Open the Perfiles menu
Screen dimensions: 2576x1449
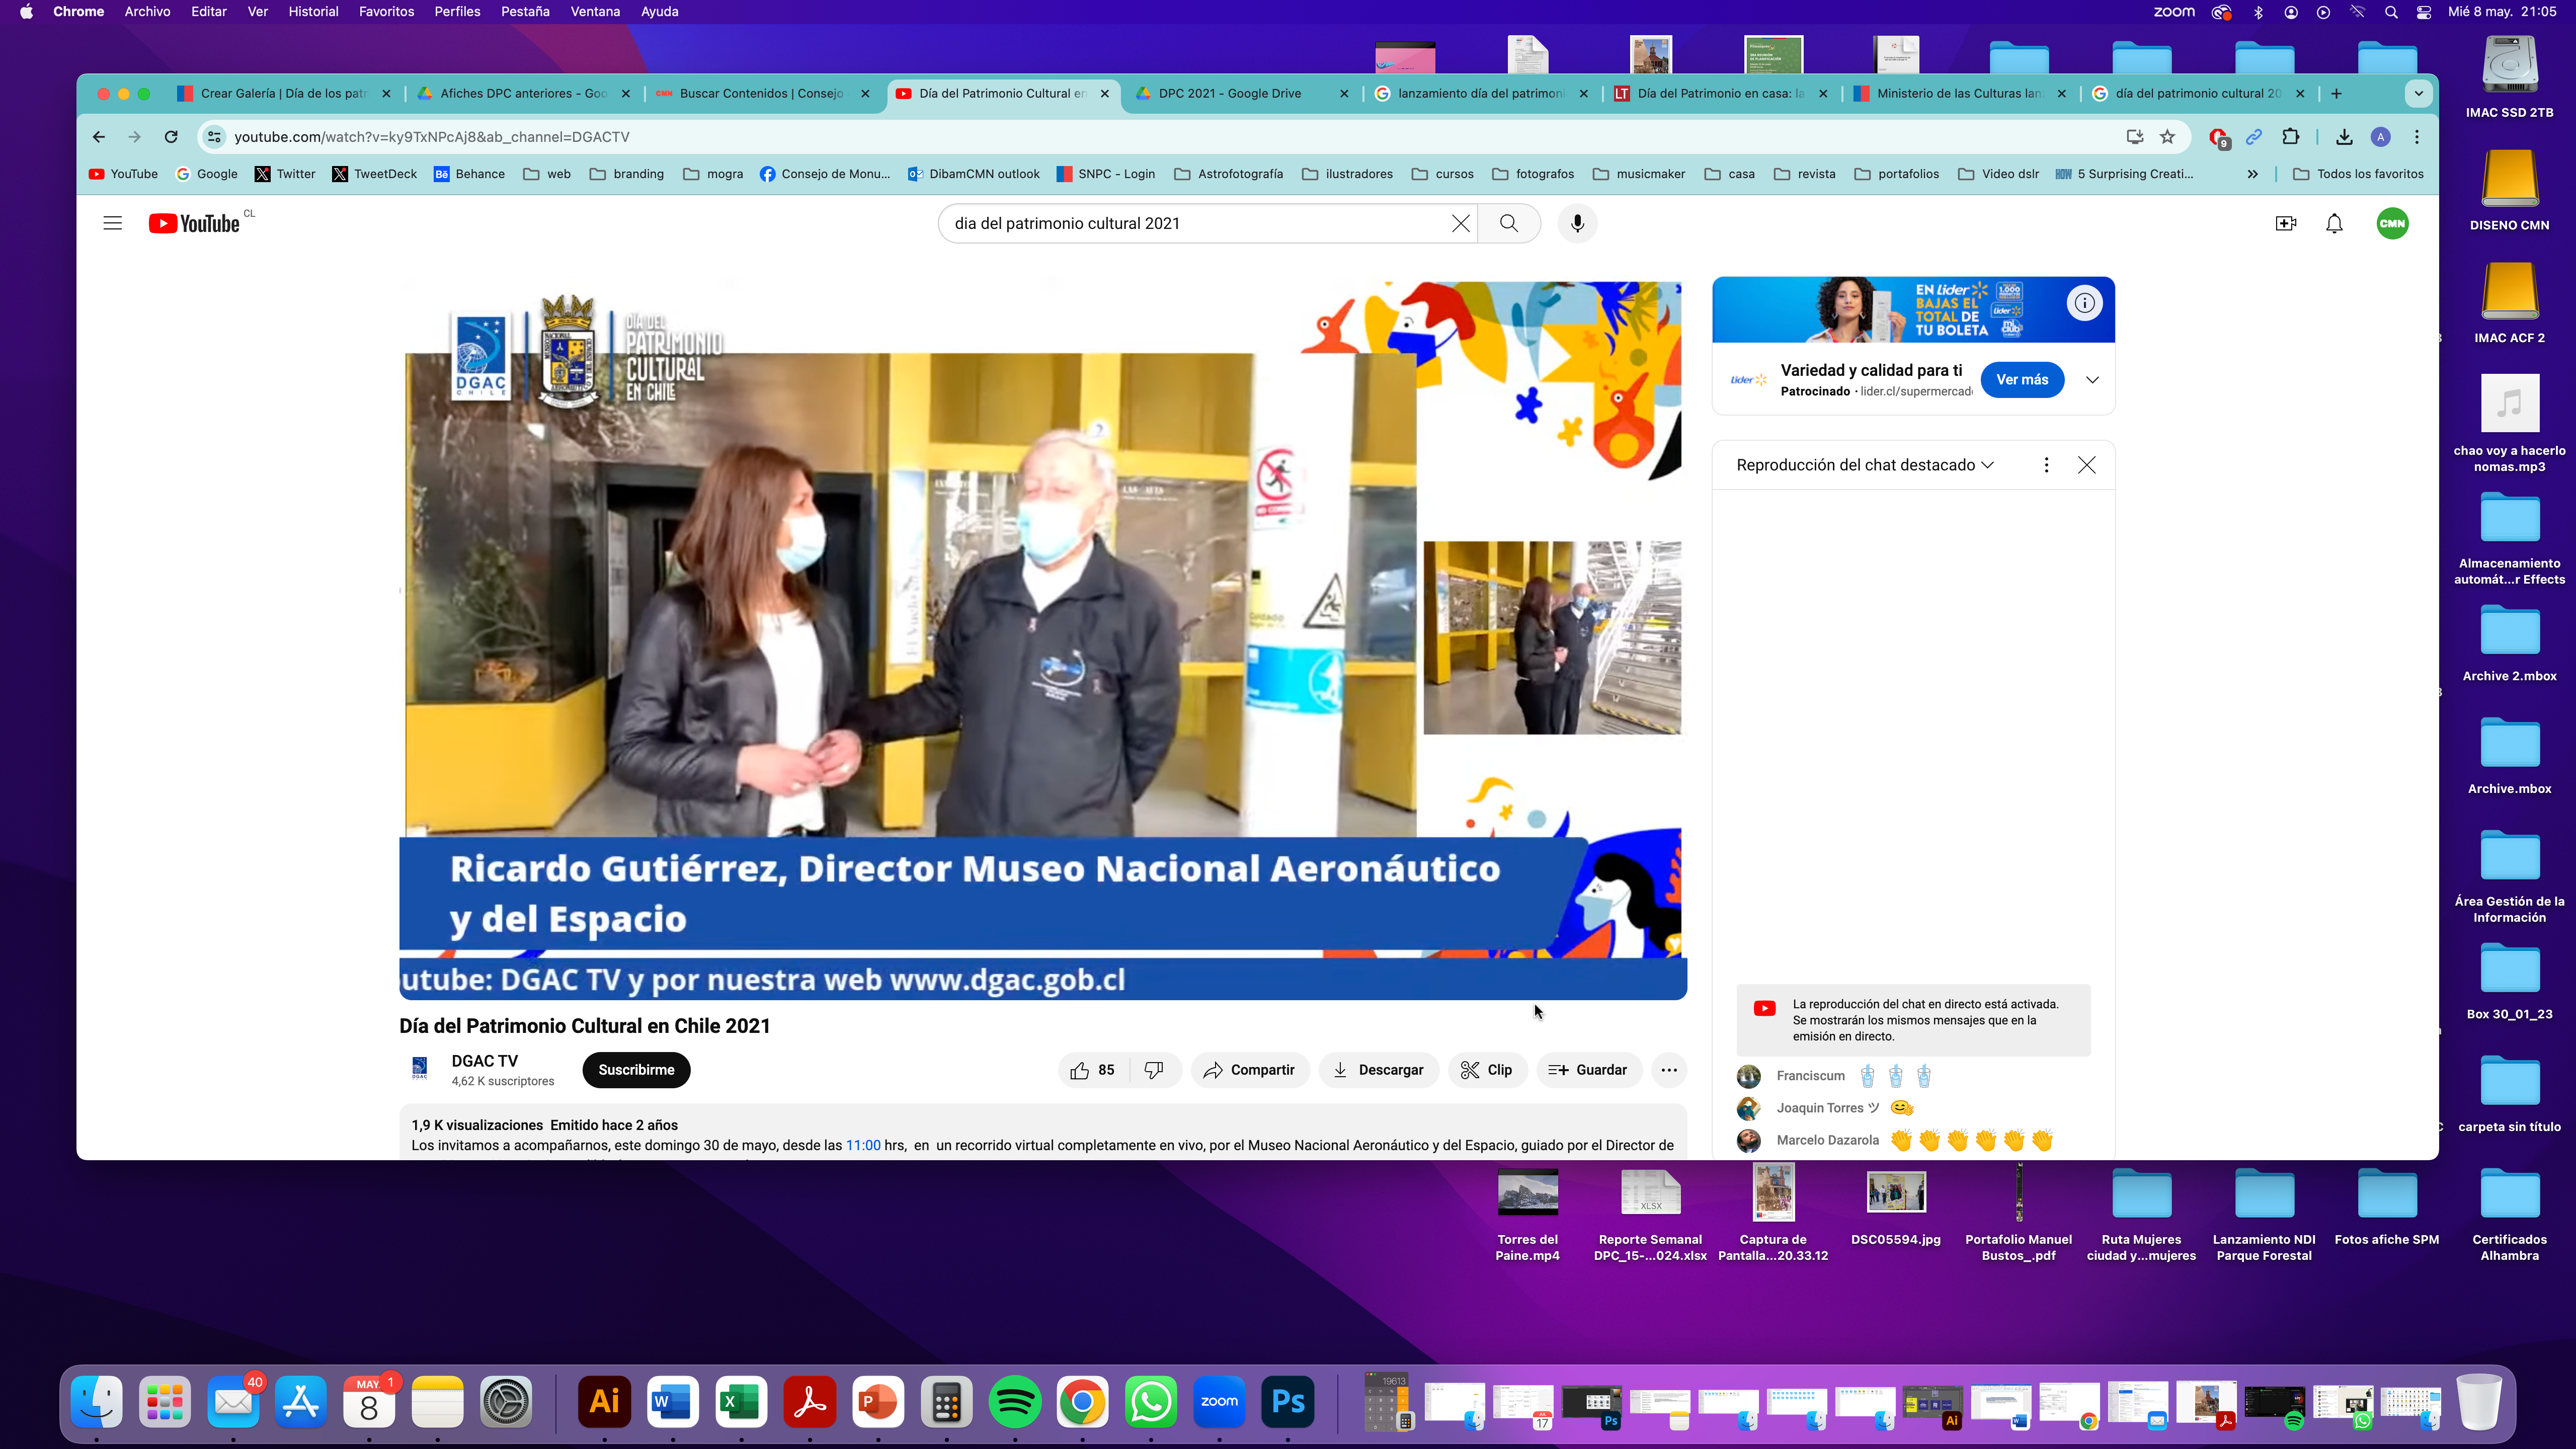[x=457, y=12]
